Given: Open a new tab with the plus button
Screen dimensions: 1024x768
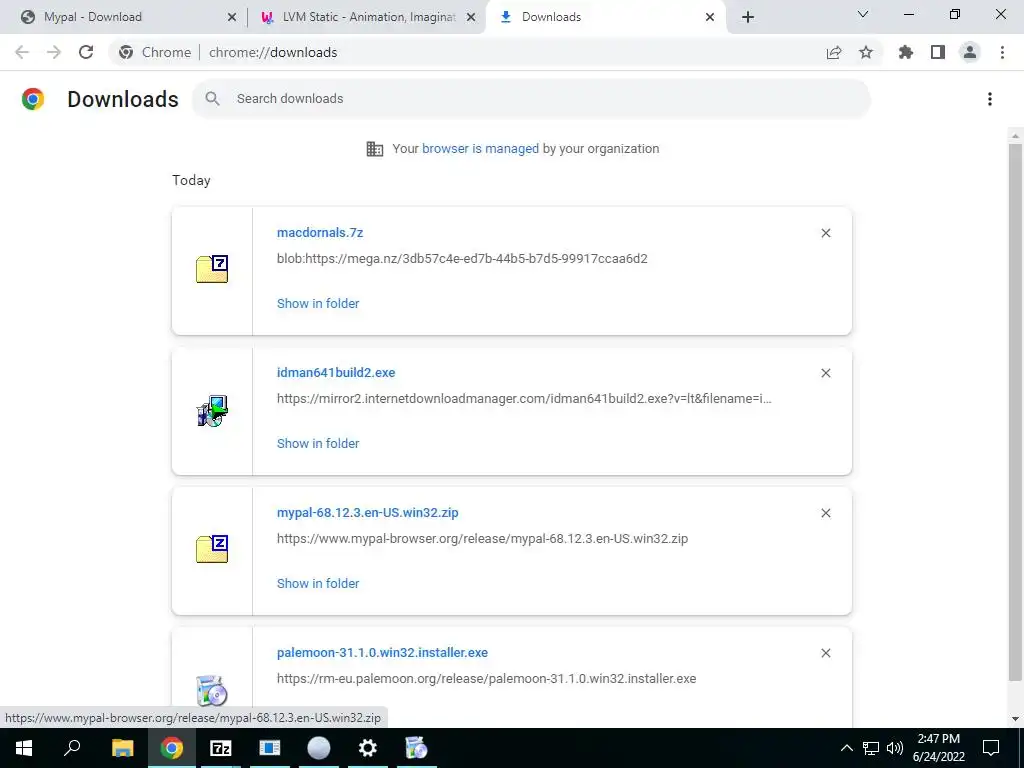Looking at the screenshot, I should click(x=748, y=17).
